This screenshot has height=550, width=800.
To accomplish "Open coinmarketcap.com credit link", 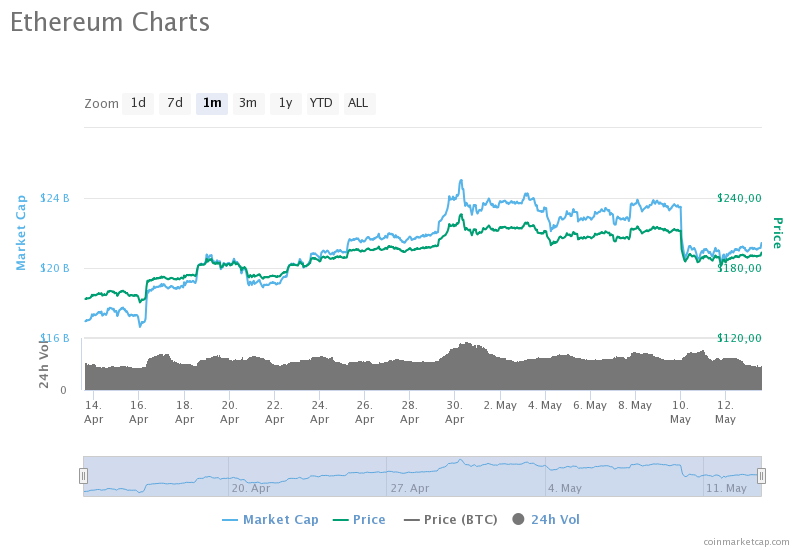I will point(746,541).
